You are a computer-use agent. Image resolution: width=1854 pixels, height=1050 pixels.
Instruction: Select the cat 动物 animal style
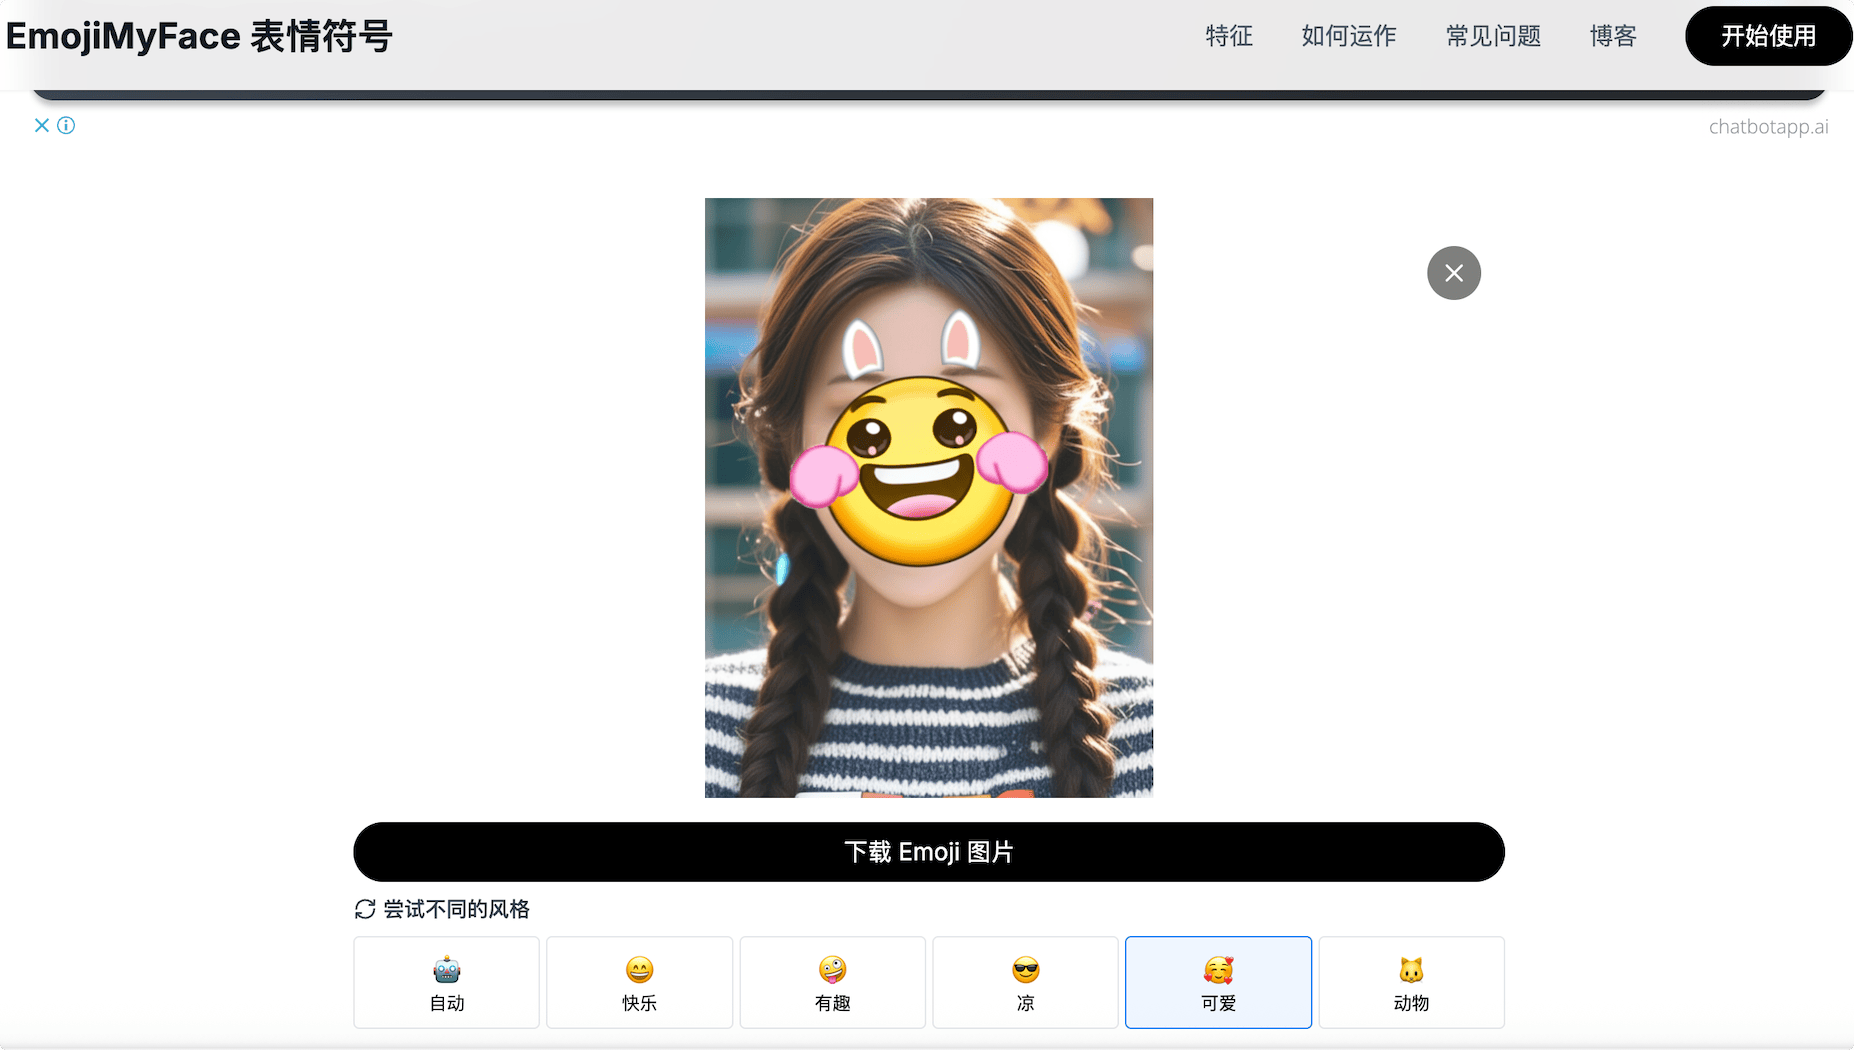tap(1411, 982)
